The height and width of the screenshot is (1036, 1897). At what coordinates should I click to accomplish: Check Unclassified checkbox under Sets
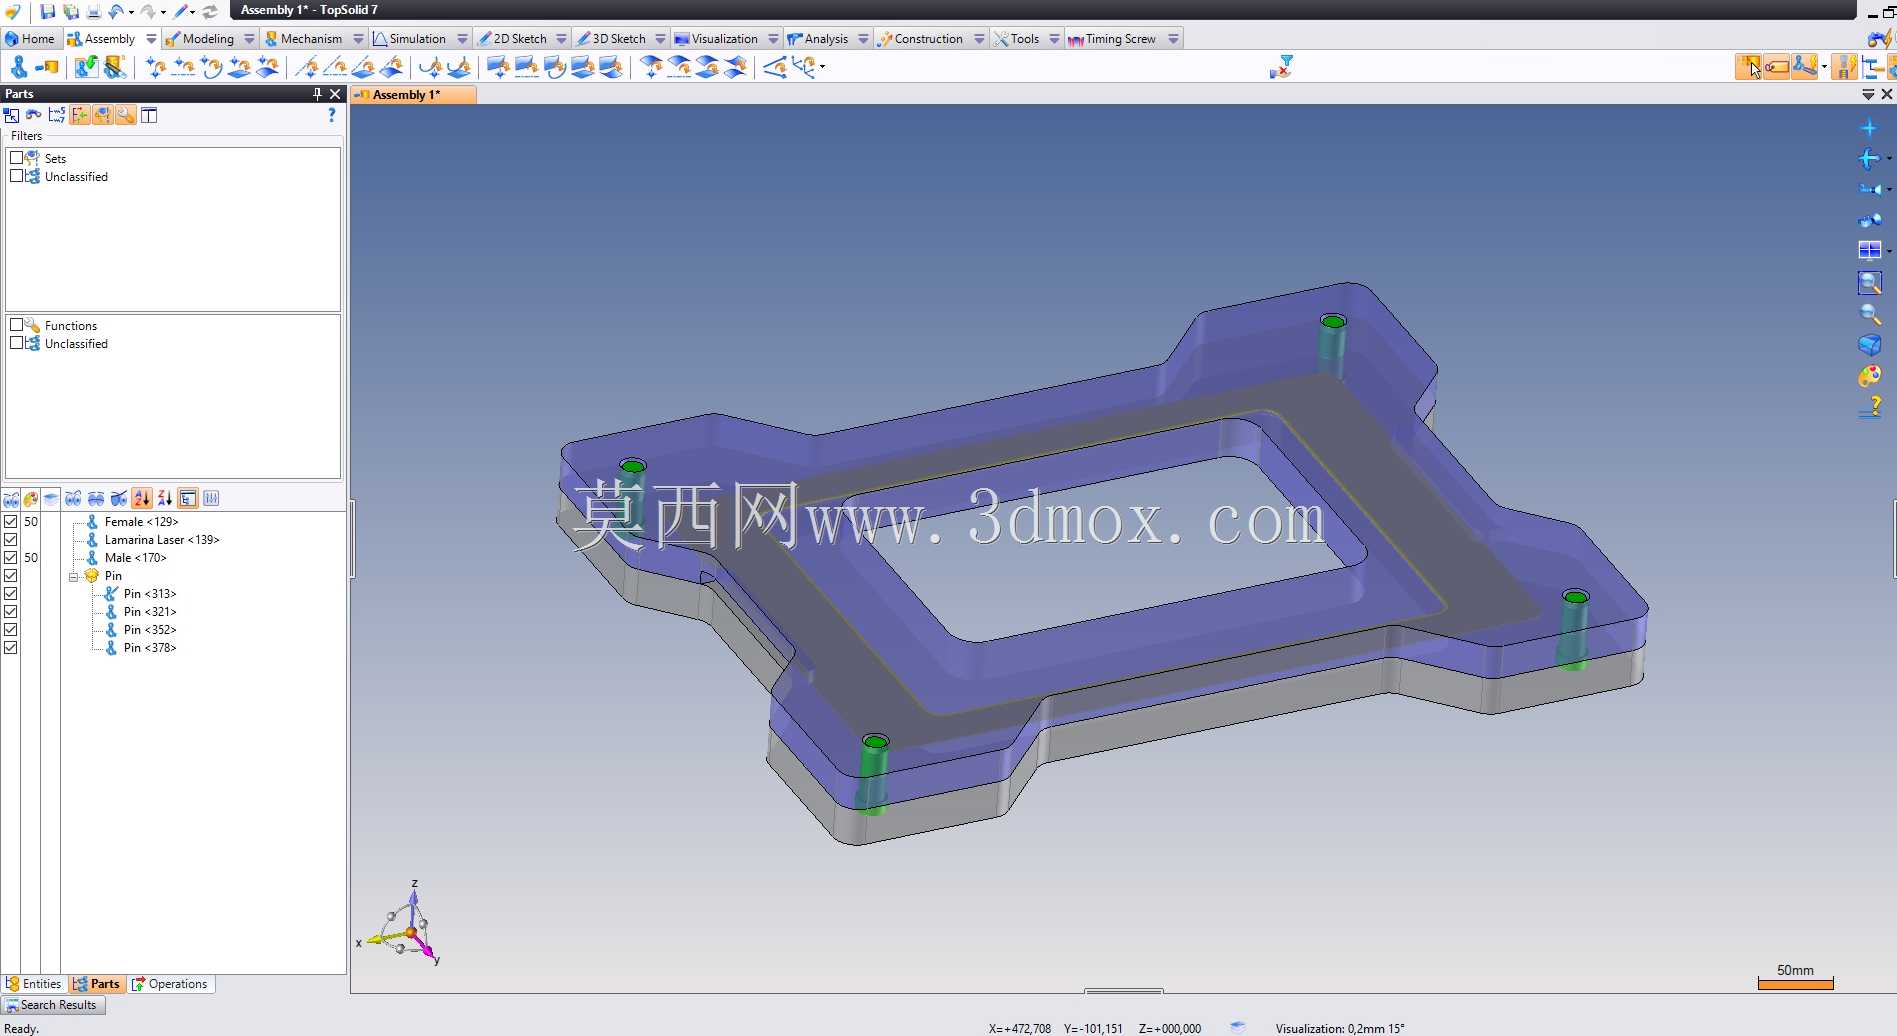coord(16,175)
